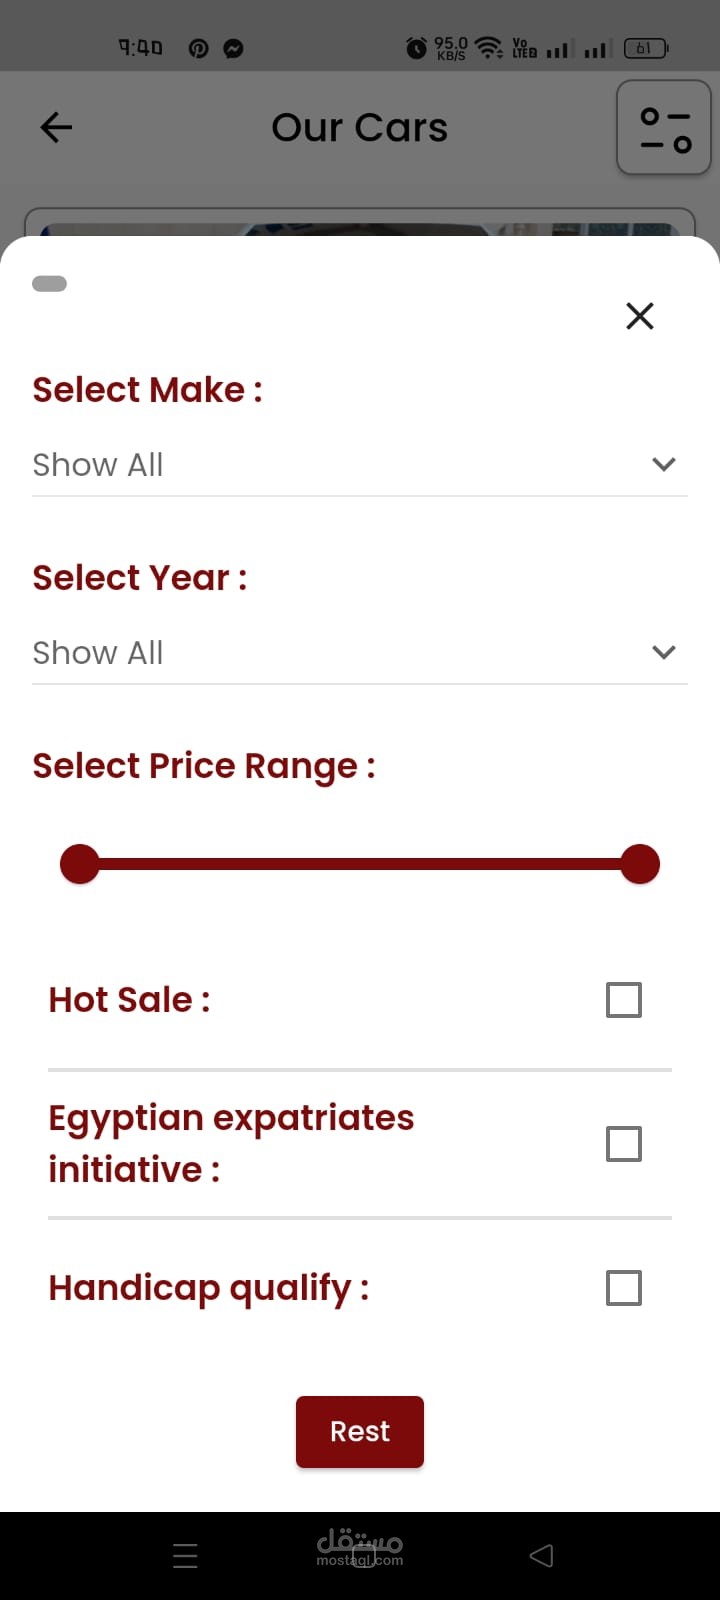Click the right price range handle
This screenshot has width=720, height=1600.
pos(640,864)
